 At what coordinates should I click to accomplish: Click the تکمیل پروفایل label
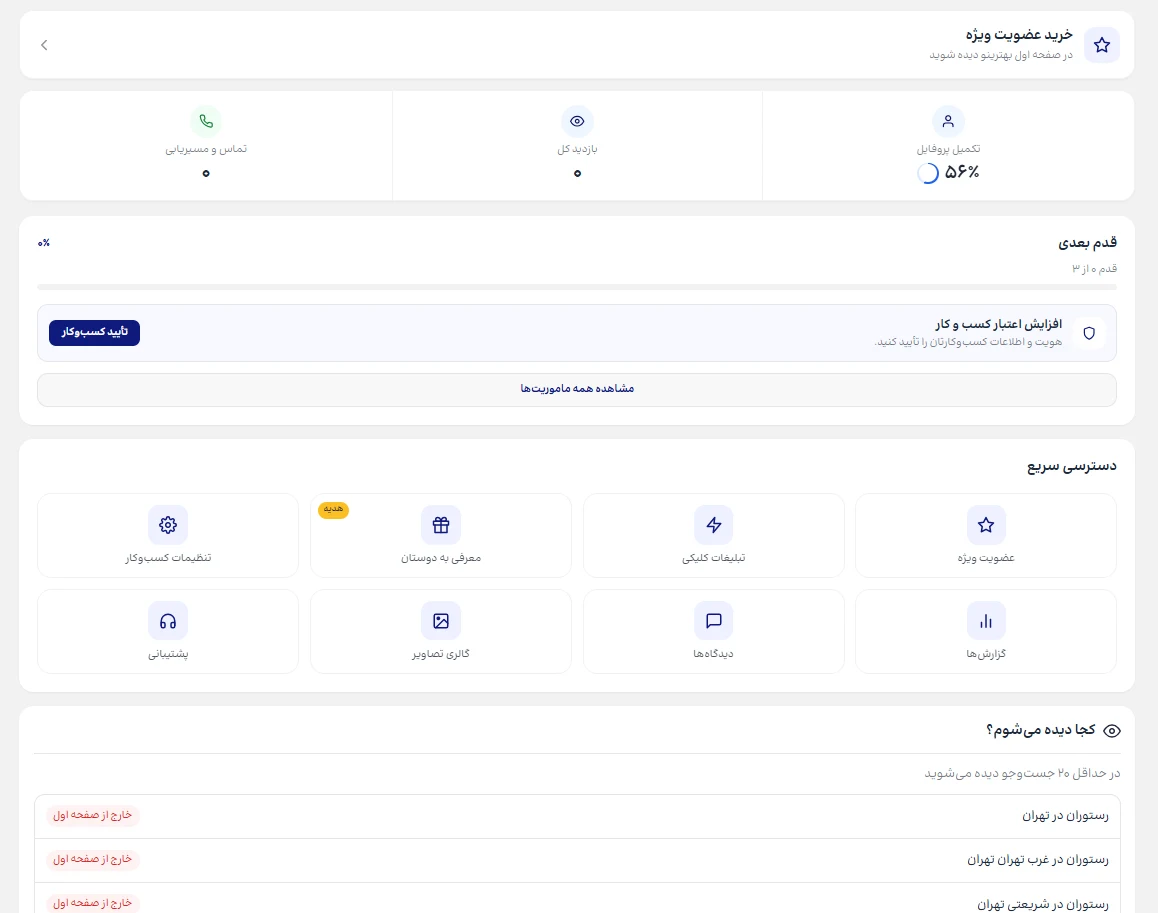tap(948, 149)
